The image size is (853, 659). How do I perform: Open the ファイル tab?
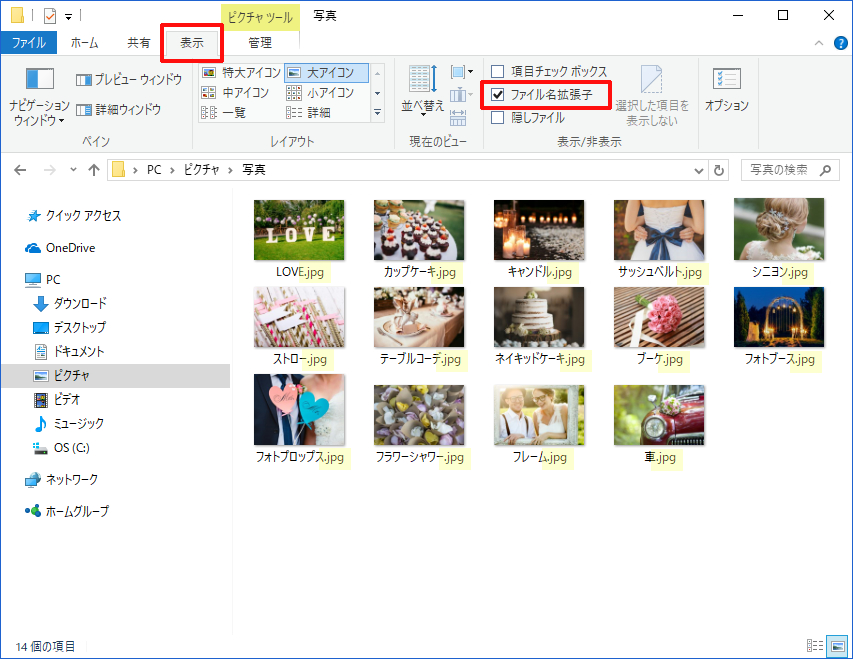pyautogui.click(x=29, y=42)
